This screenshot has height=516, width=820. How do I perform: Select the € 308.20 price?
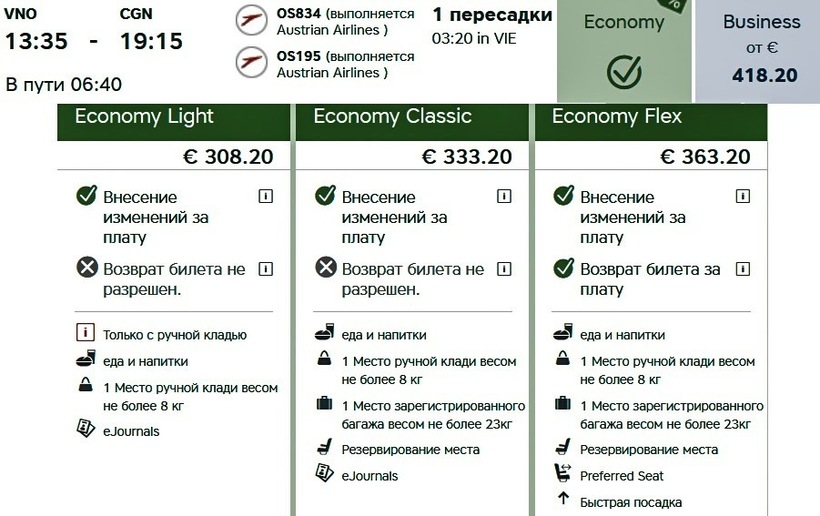pos(228,156)
